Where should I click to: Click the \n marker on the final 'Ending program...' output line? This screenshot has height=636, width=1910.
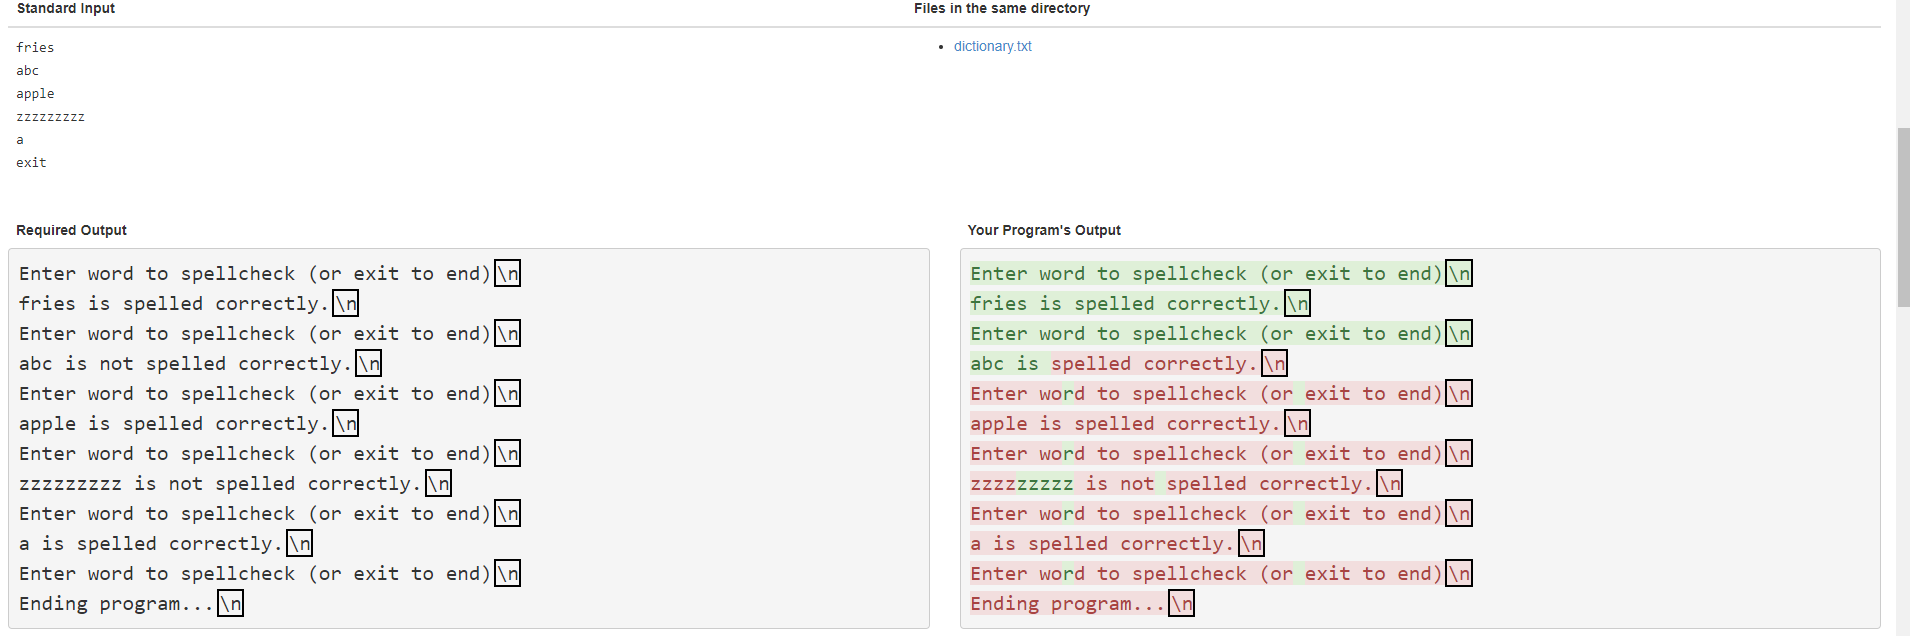click(1181, 603)
